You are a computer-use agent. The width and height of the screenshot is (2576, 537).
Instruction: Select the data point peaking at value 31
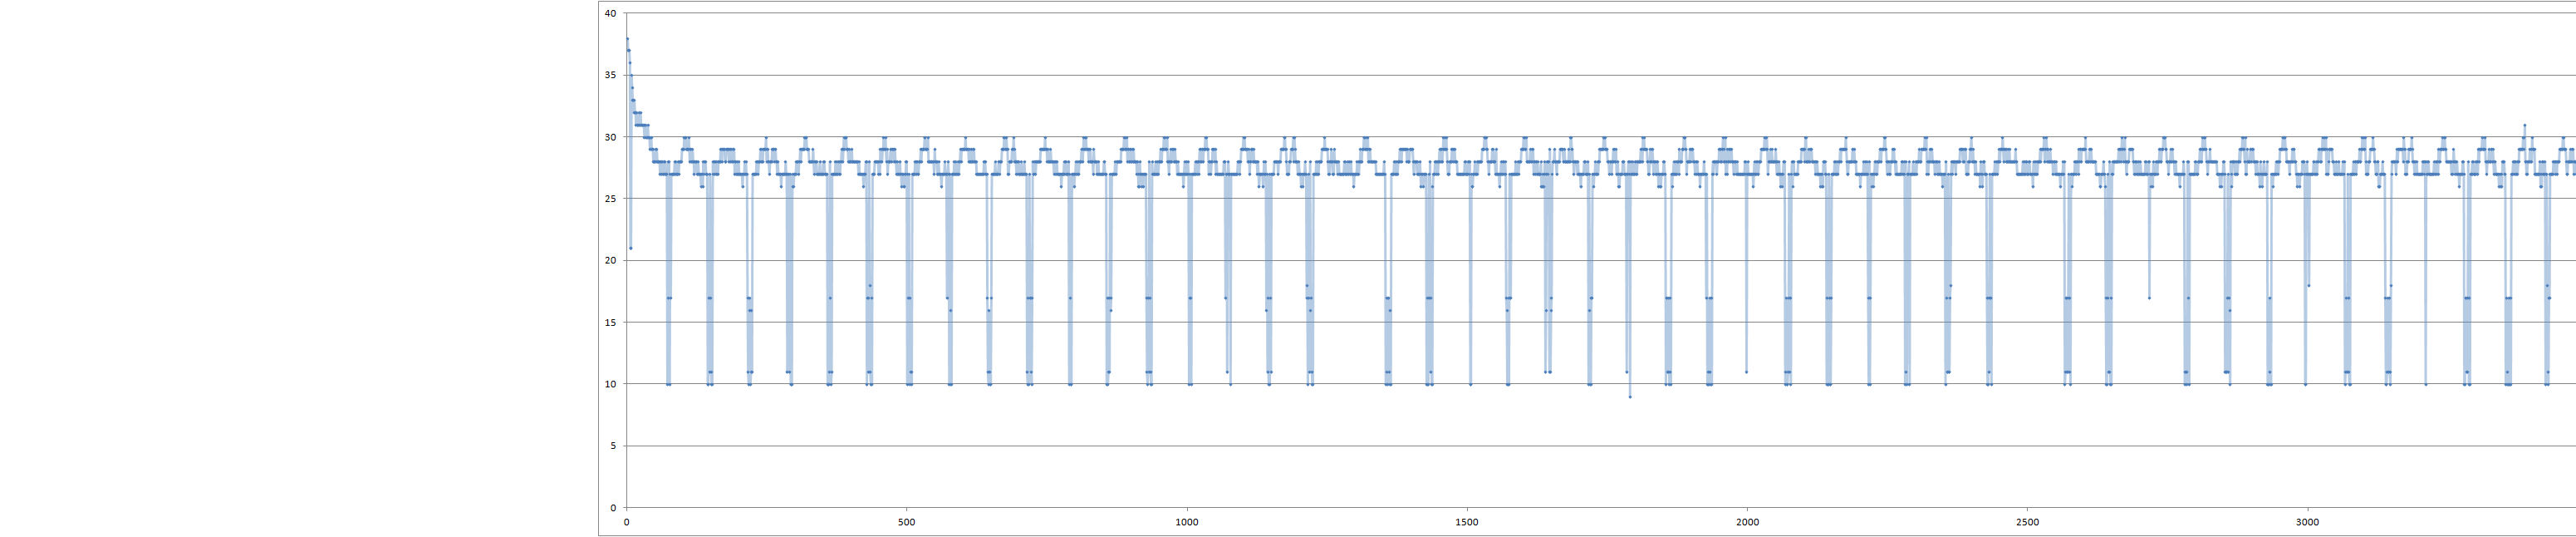coord(2525,125)
